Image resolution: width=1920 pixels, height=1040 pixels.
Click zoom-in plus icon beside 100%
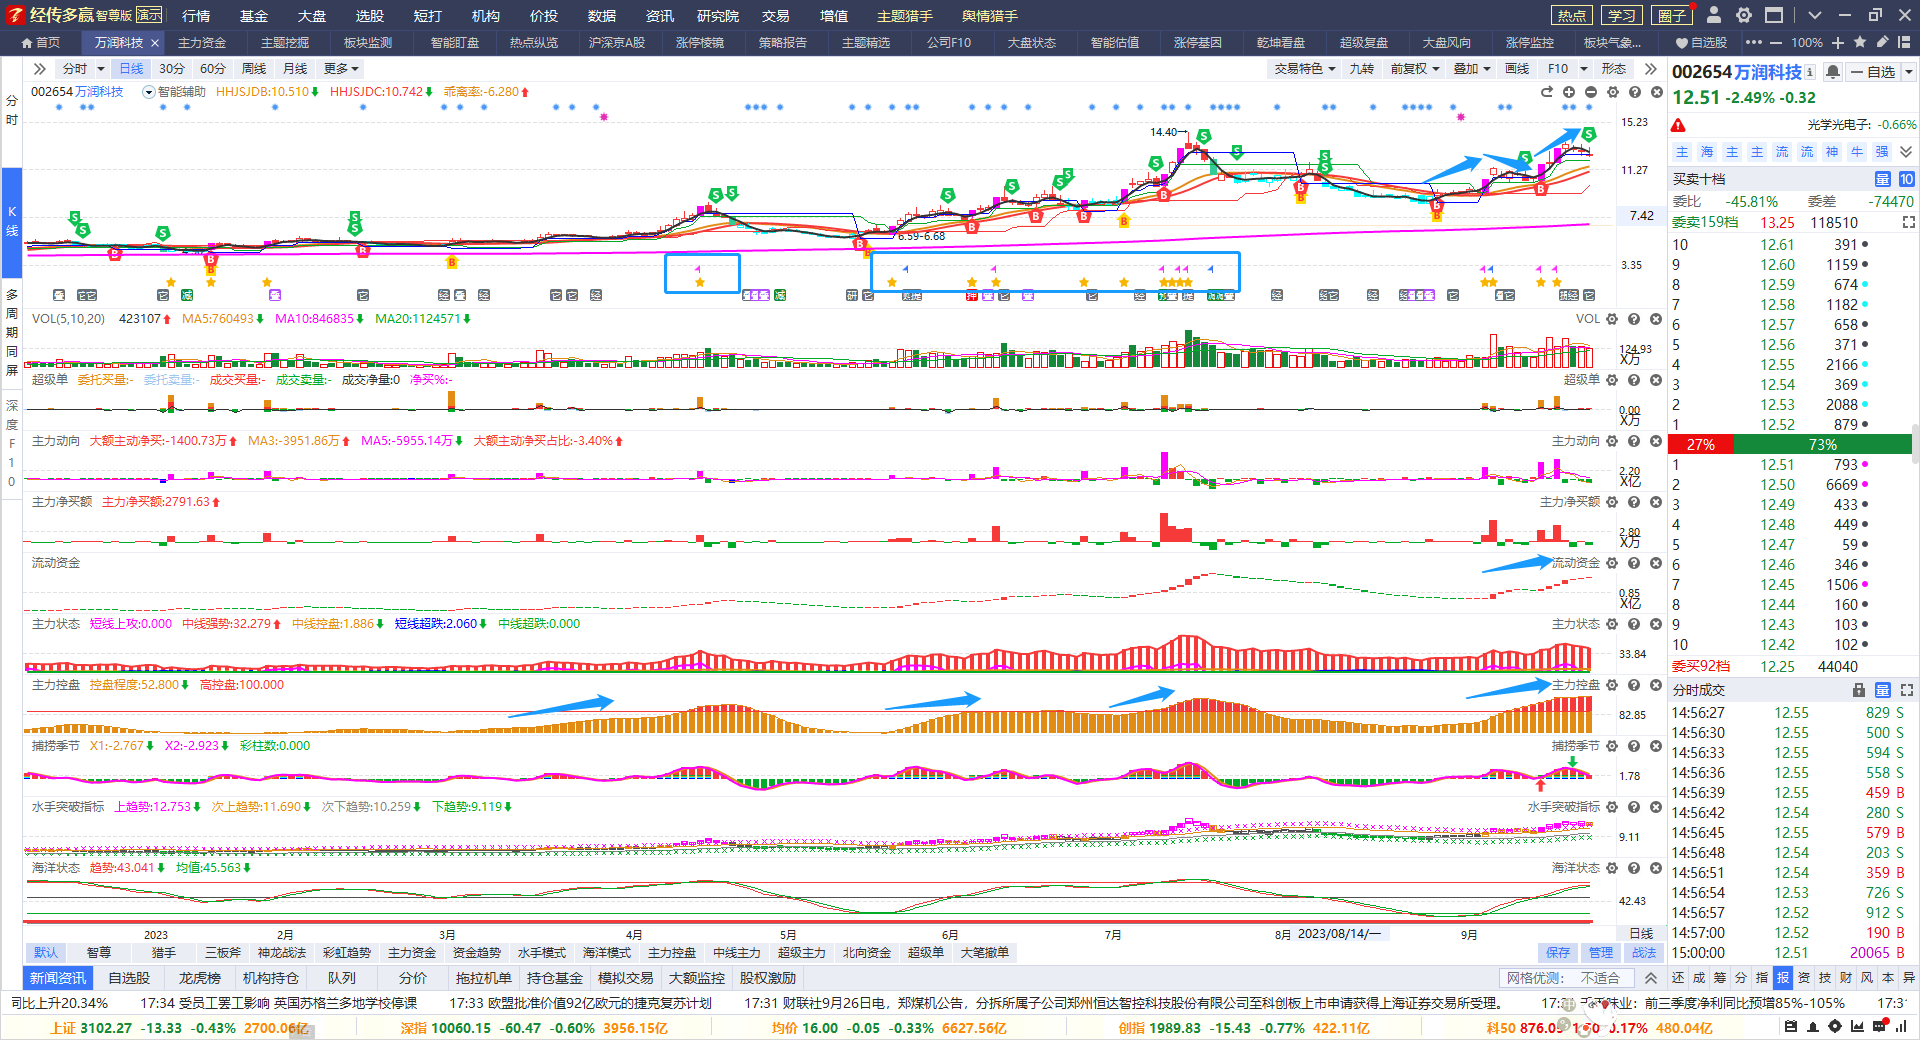pyautogui.click(x=1838, y=42)
